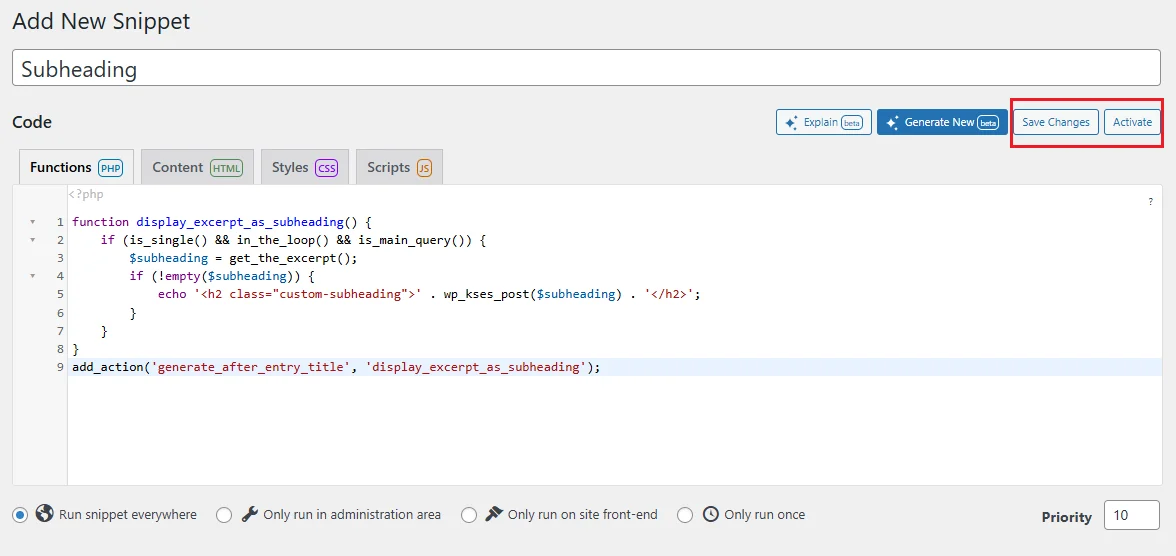This screenshot has height=556, width=1176.
Task: Open the Content HTML tab
Action: click(x=197, y=167)
